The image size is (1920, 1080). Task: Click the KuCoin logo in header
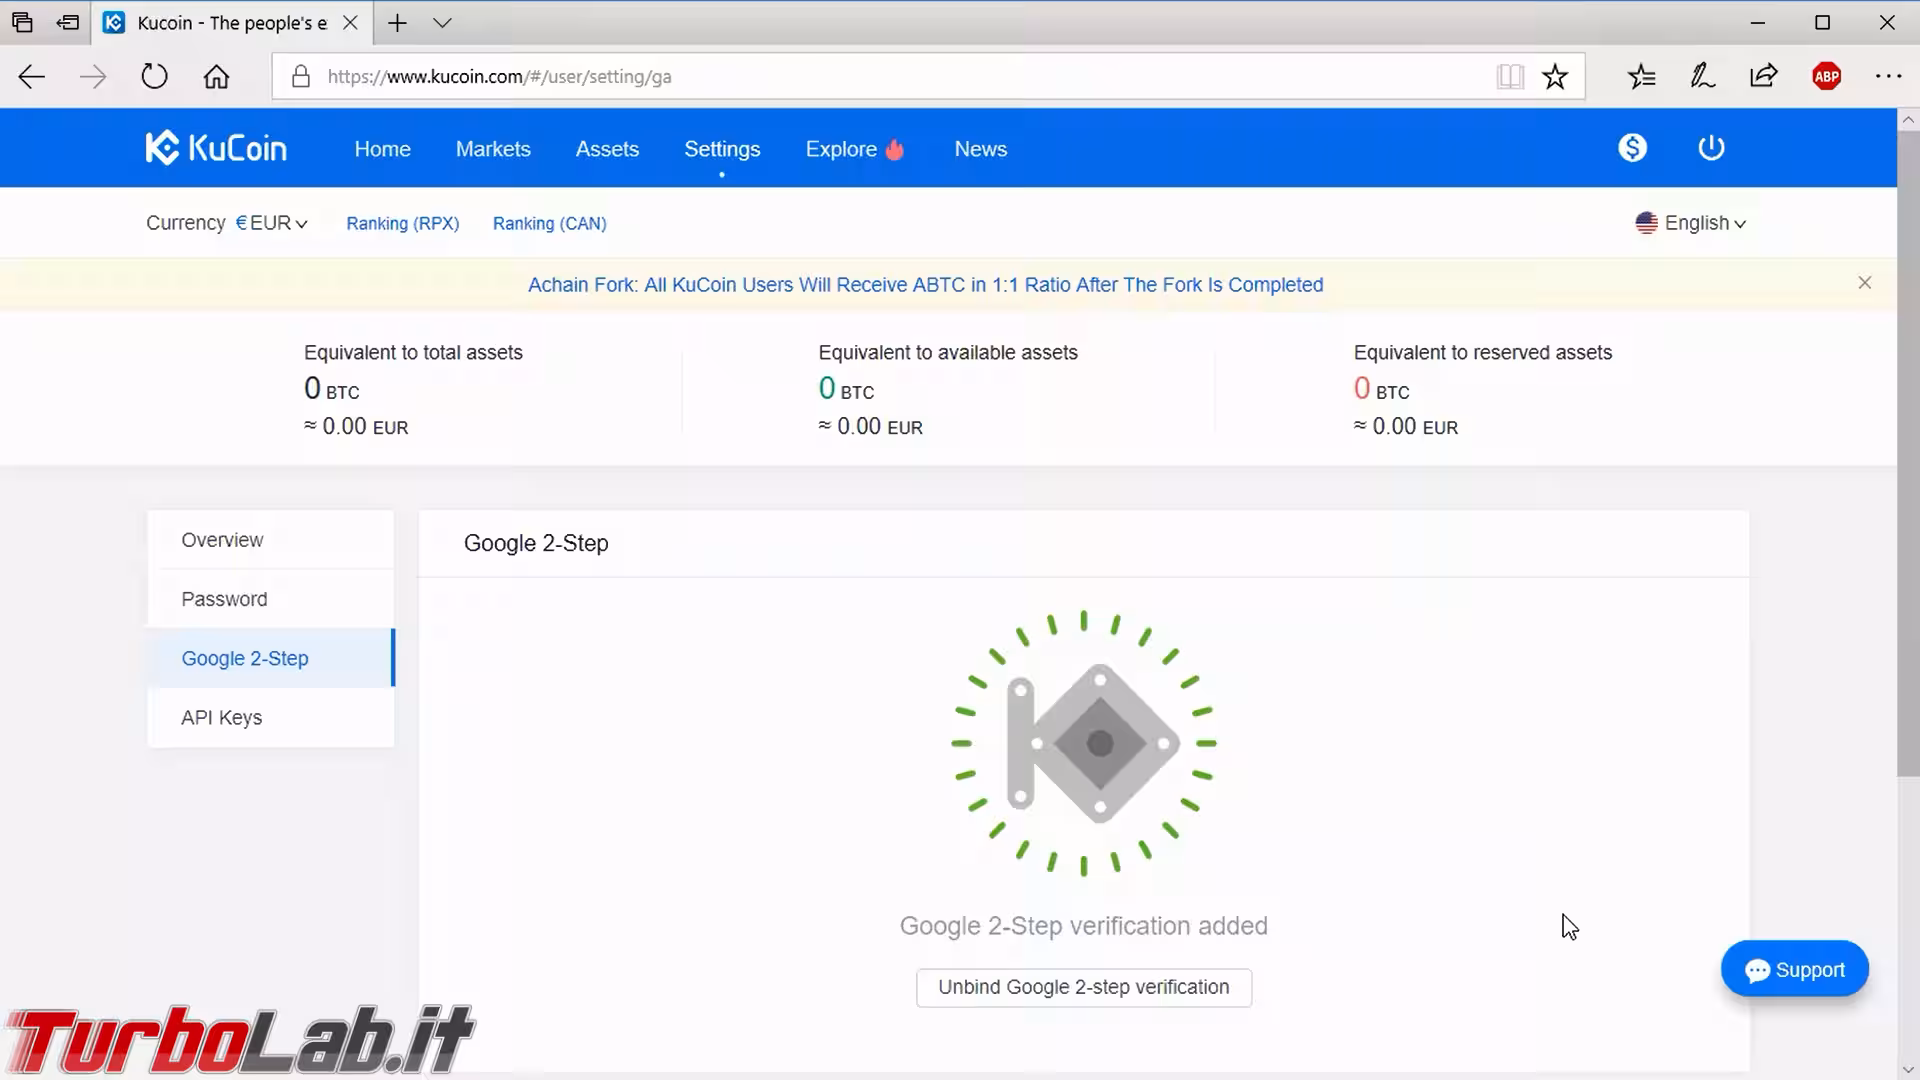point(216,148)
